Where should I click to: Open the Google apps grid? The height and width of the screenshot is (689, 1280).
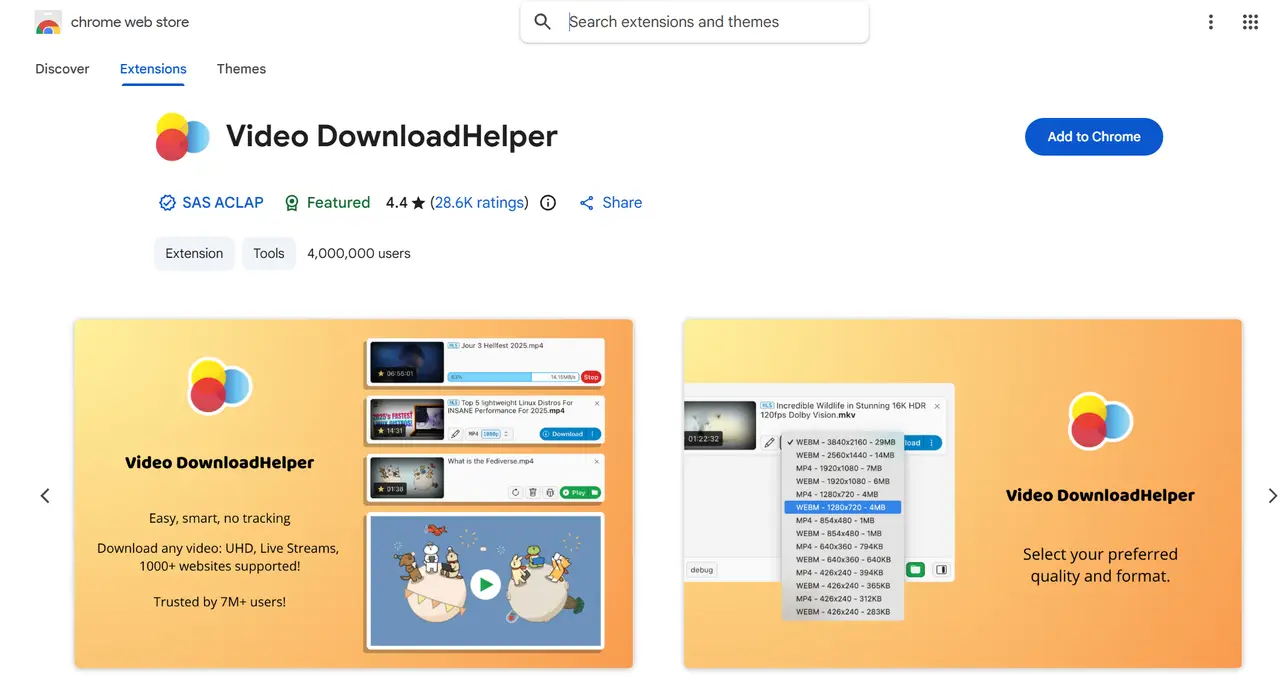tap(1250, 22)
